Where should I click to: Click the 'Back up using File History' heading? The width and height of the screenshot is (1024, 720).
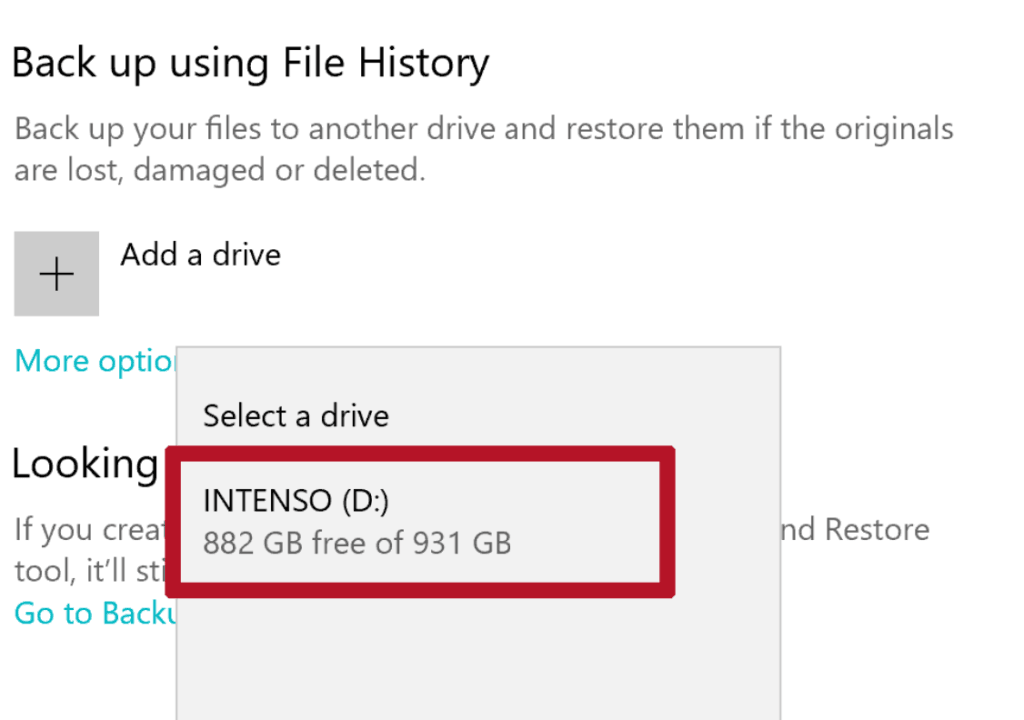pos(250,64)
